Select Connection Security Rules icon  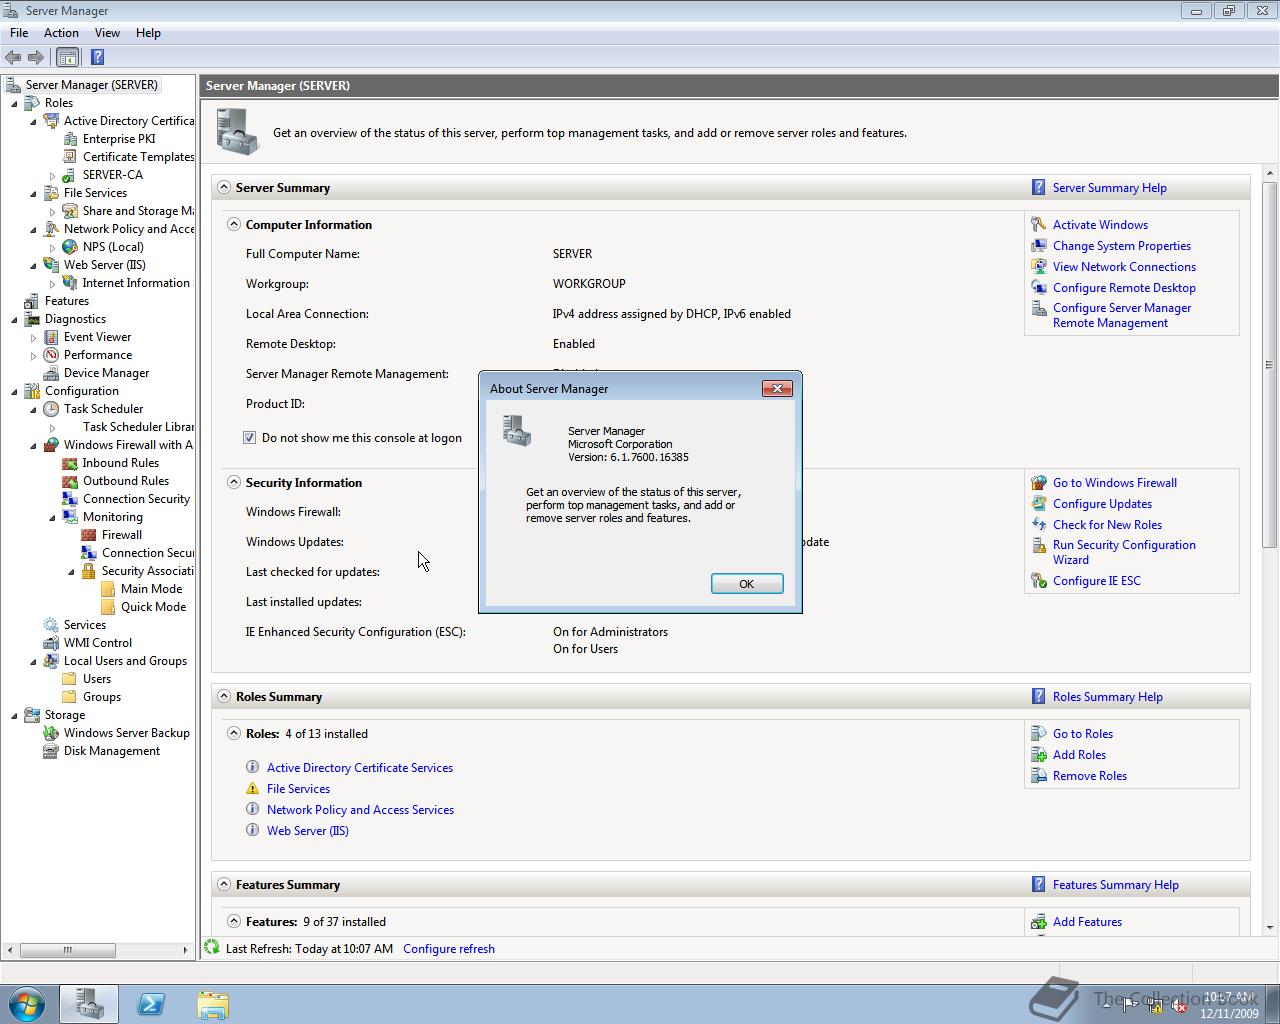(x=70, y=499)
